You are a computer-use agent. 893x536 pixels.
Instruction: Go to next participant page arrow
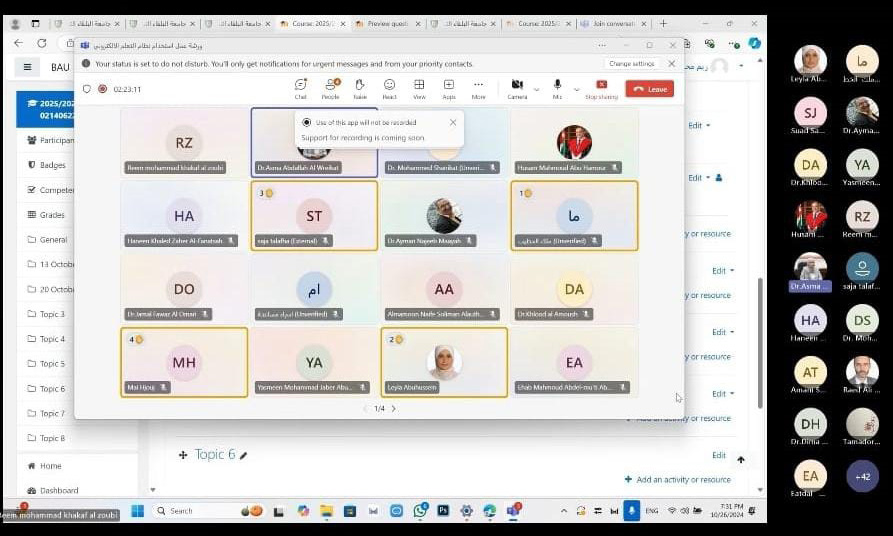coord(393,408)
